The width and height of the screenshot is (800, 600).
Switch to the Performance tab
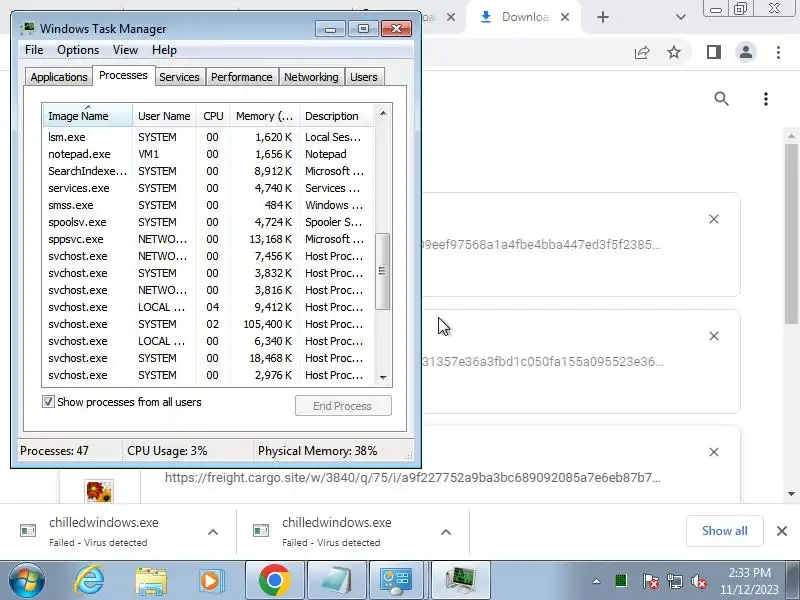click(242, 77)
